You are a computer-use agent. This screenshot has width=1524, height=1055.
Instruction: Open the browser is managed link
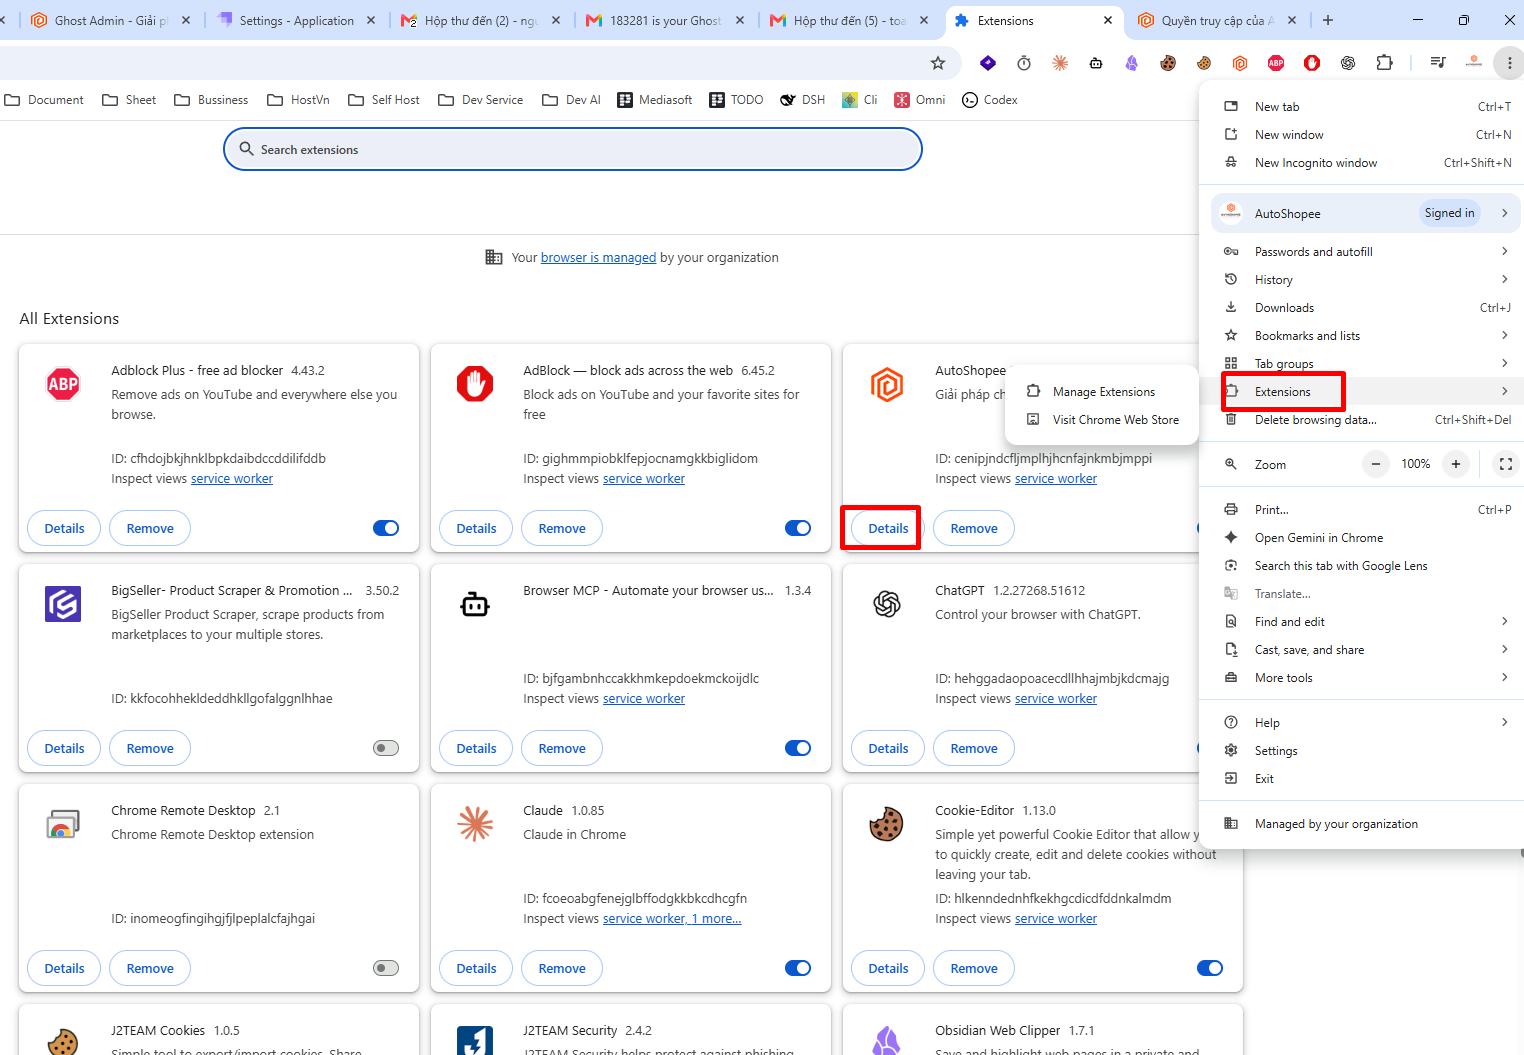(598, 257)
